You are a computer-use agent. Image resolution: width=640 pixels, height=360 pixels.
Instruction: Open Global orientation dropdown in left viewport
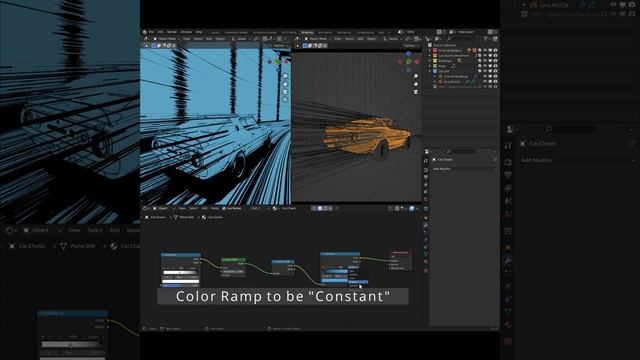pyautogui.click(x=241, y=39)
